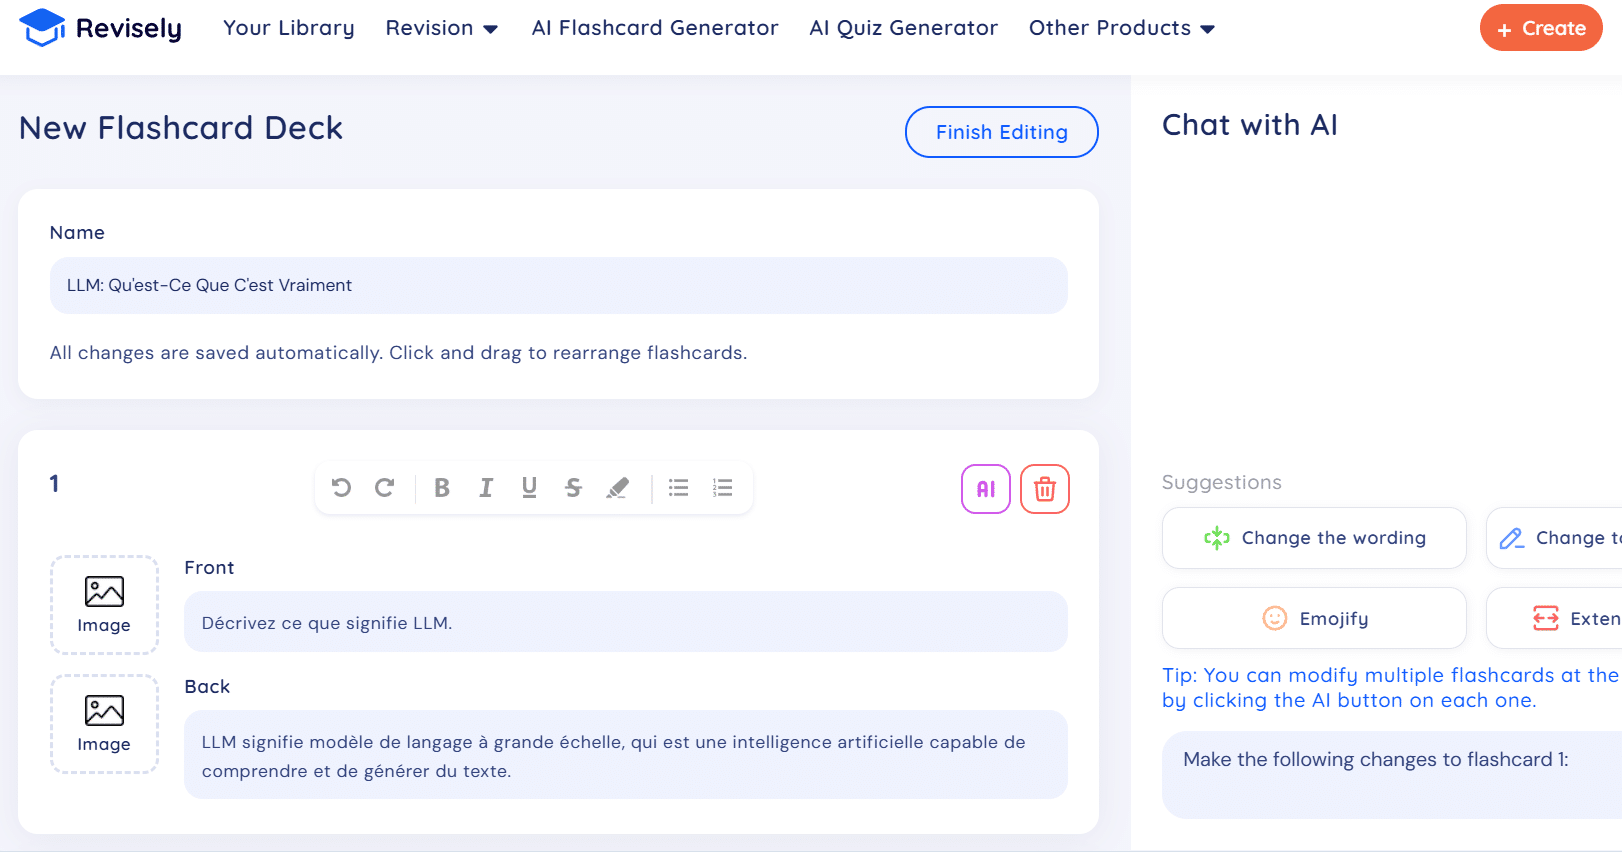Expand the Other Products menu
This screenshot has height=852, width=1622.
pos(1120,28)
